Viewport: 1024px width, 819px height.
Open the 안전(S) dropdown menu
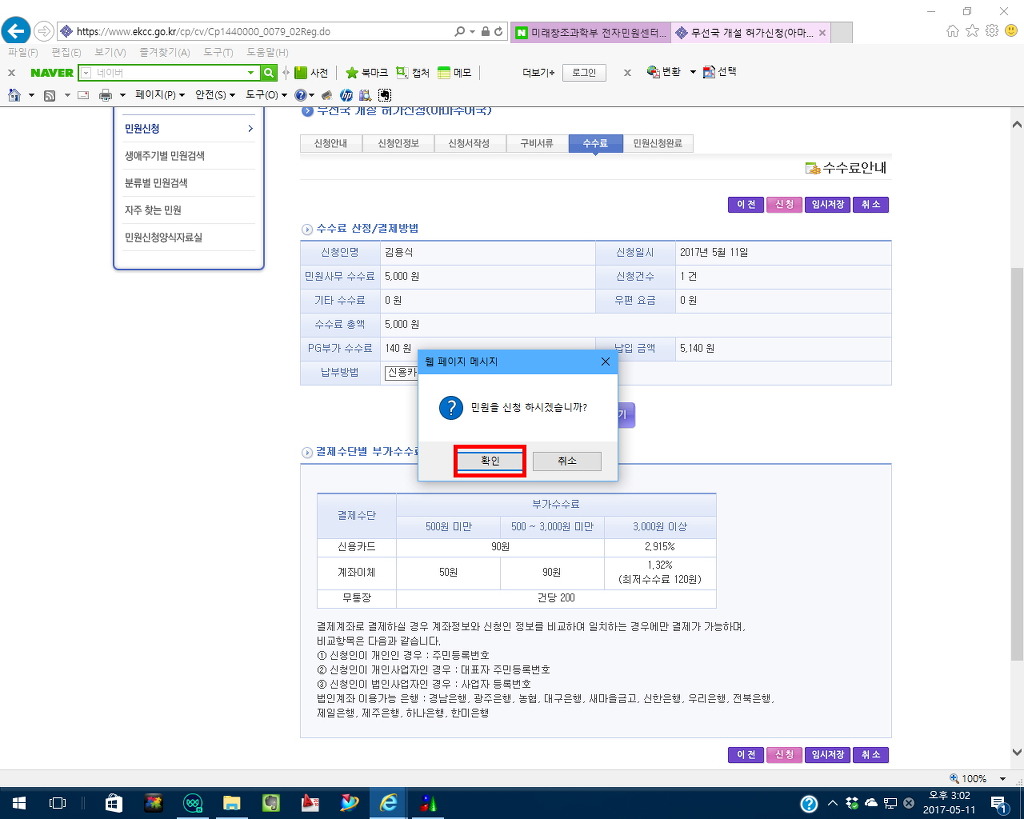tap(215, 95)
